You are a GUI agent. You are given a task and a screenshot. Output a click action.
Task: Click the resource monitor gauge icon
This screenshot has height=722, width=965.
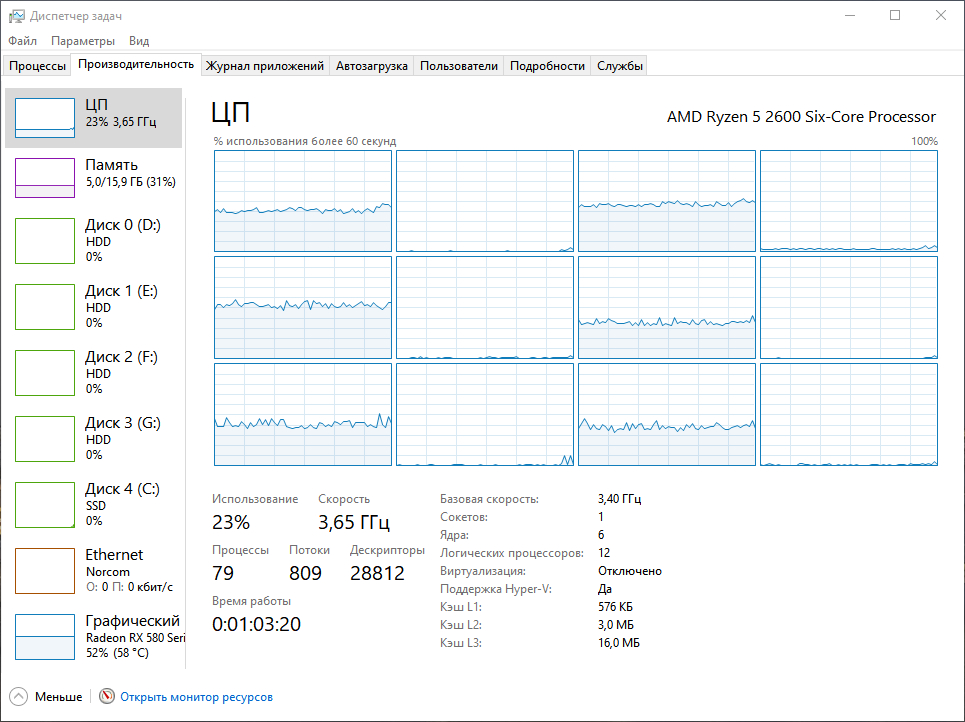point(106,697)
